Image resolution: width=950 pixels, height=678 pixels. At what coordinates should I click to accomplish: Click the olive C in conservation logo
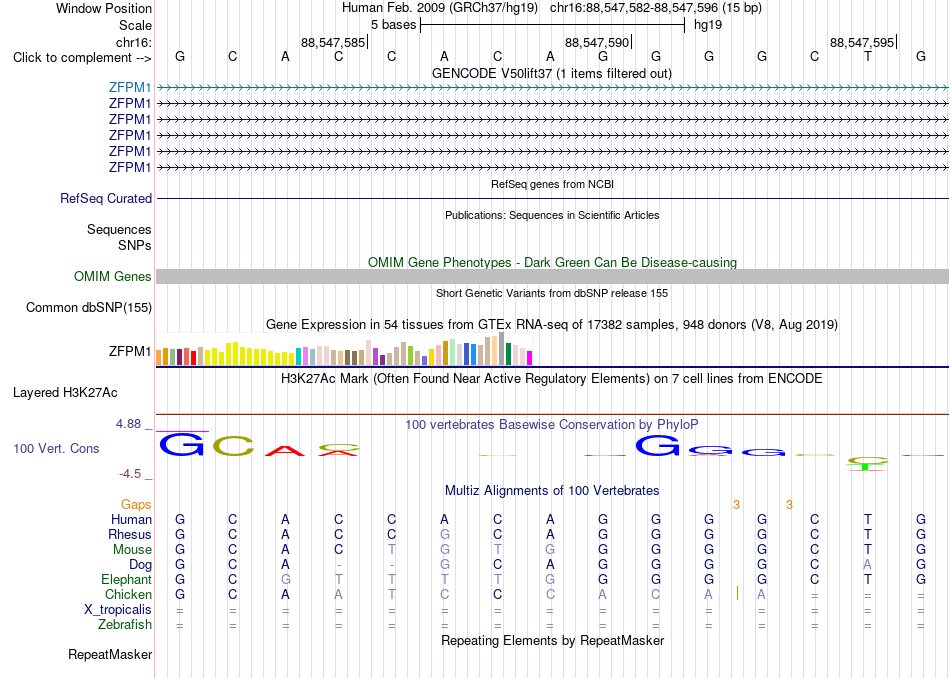pos(233,447)
